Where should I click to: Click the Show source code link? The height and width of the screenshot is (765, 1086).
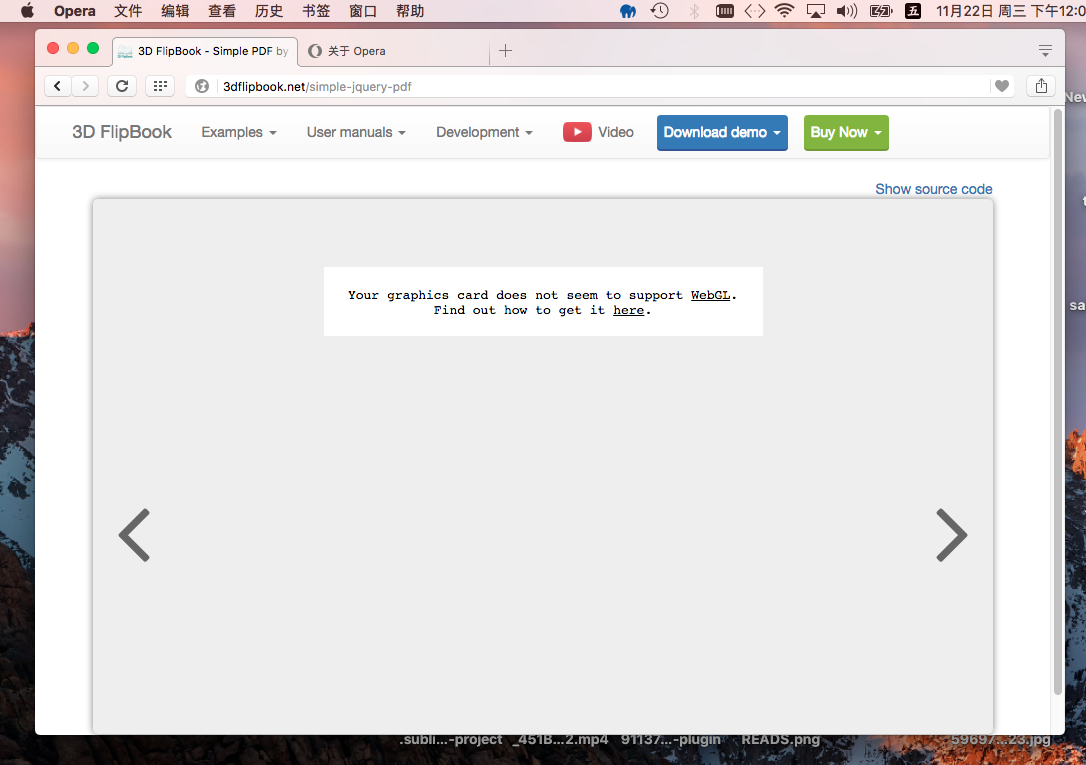[933, 189]
